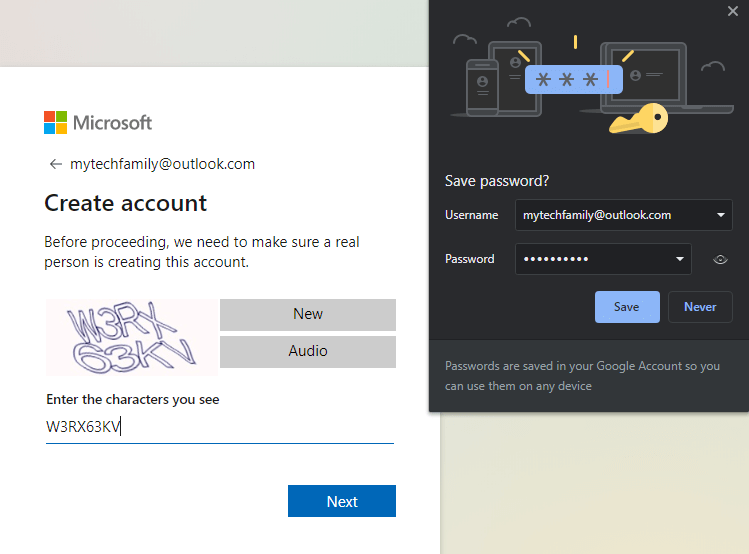Choose Never to skip saving password
Viewport: 749px width, 554px height.
tap(700, 307)
